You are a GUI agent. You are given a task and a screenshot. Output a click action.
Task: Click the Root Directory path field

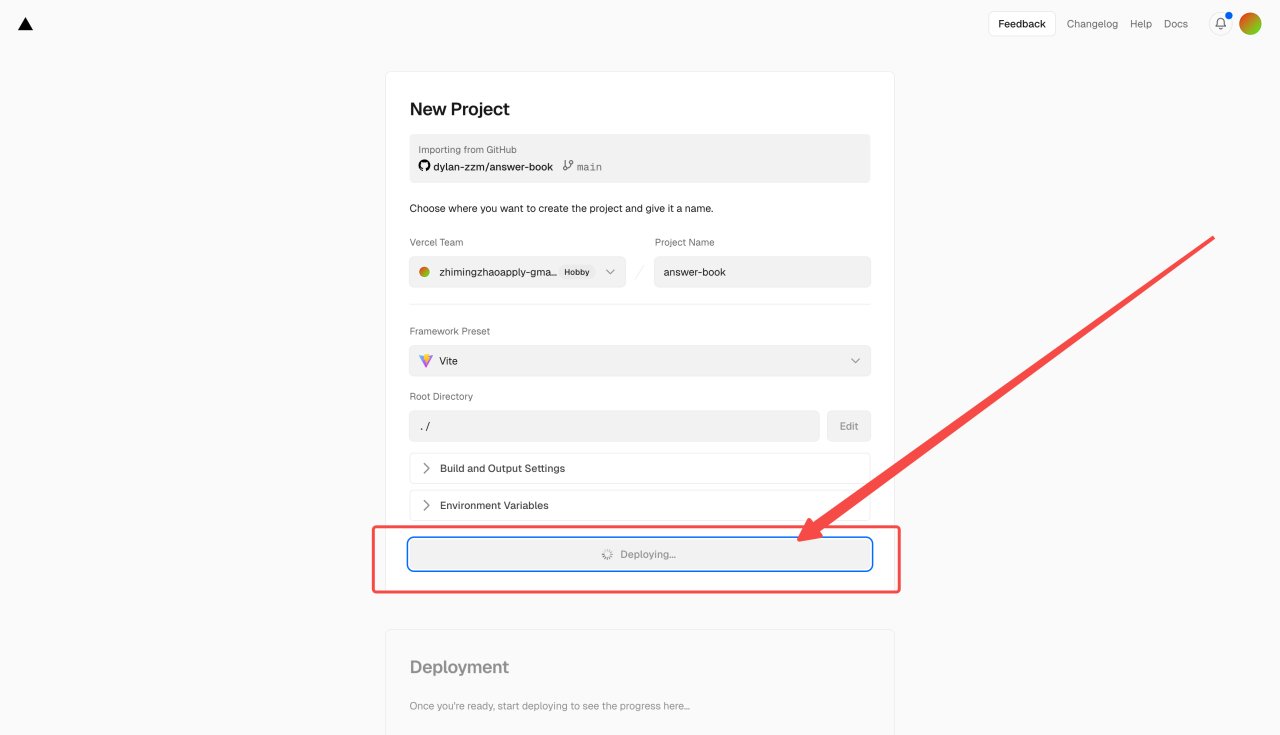coord(614,426)
